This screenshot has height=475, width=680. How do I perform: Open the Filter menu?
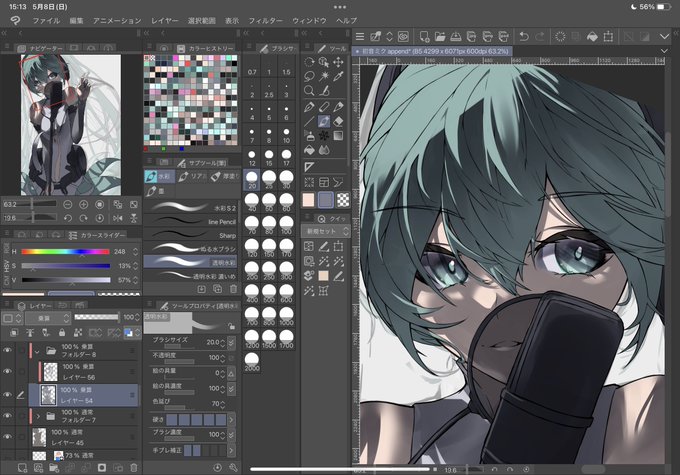pyautogui.click(x=265, y=20)
